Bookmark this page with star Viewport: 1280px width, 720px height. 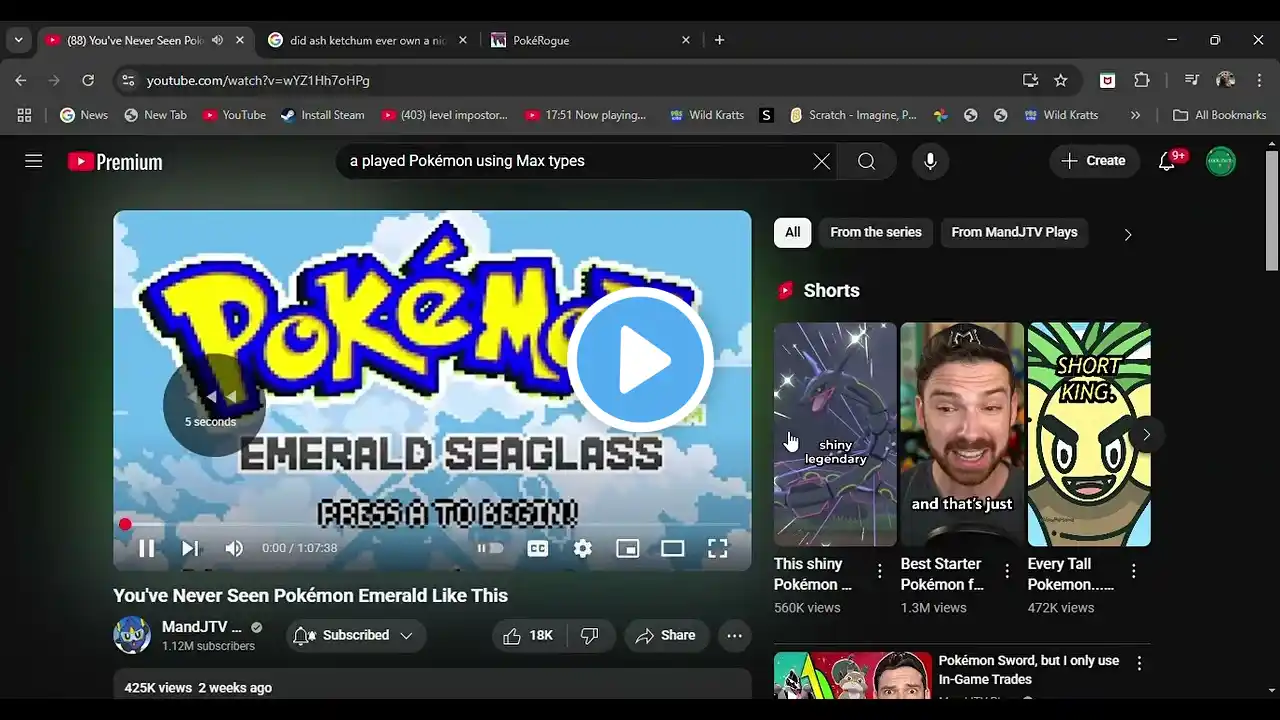pos(1061,80)
